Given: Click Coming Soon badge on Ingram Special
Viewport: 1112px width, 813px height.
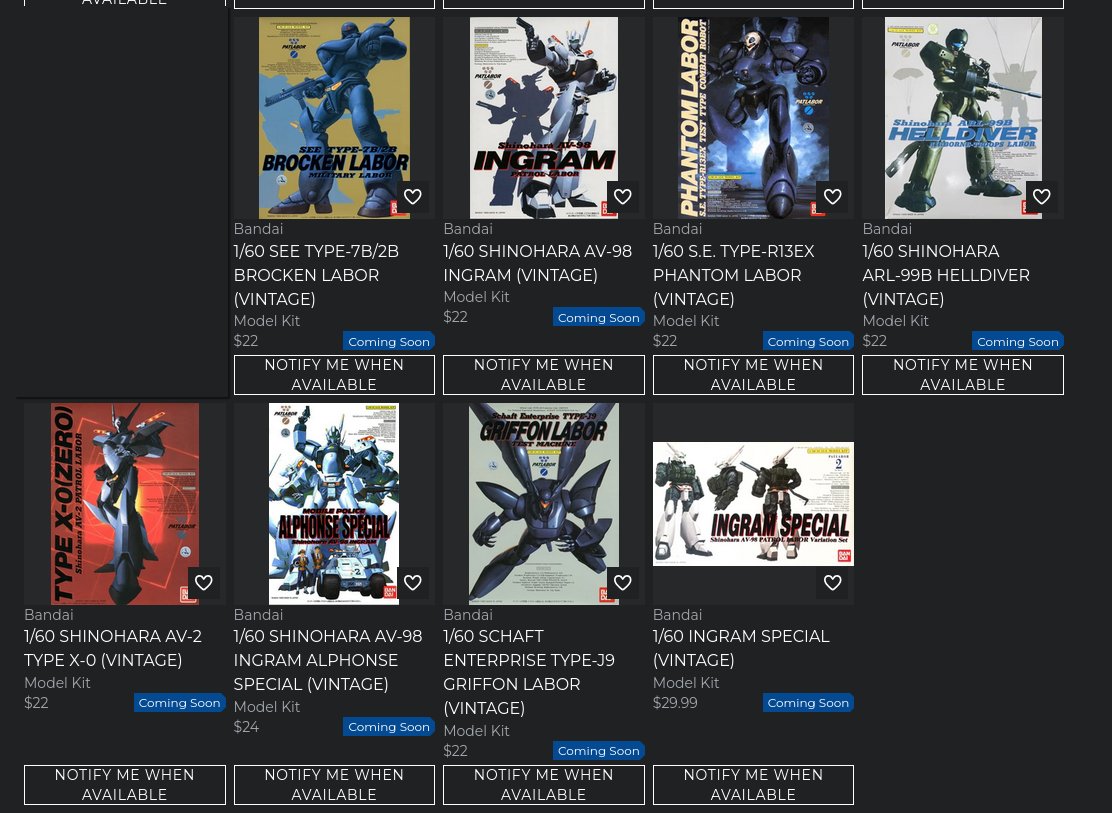Looking at the screenshot, I should click(x=808, y=702).
